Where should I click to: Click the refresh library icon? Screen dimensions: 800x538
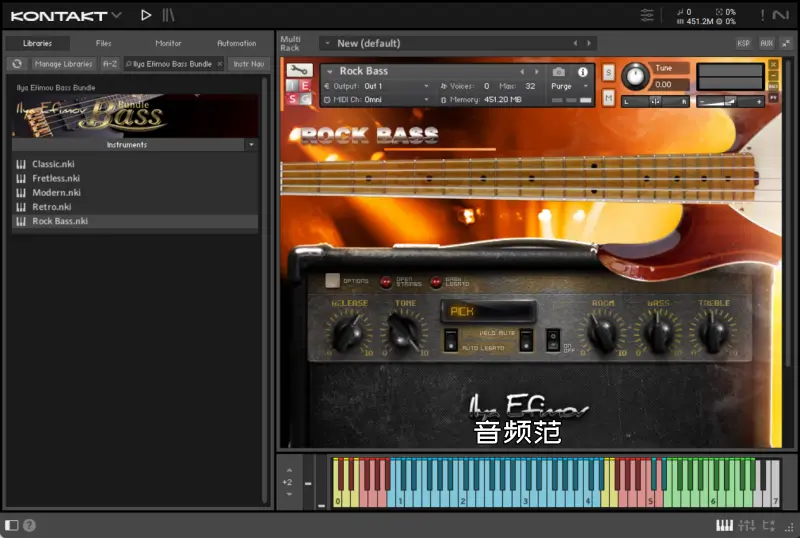[x=17, y=64]
